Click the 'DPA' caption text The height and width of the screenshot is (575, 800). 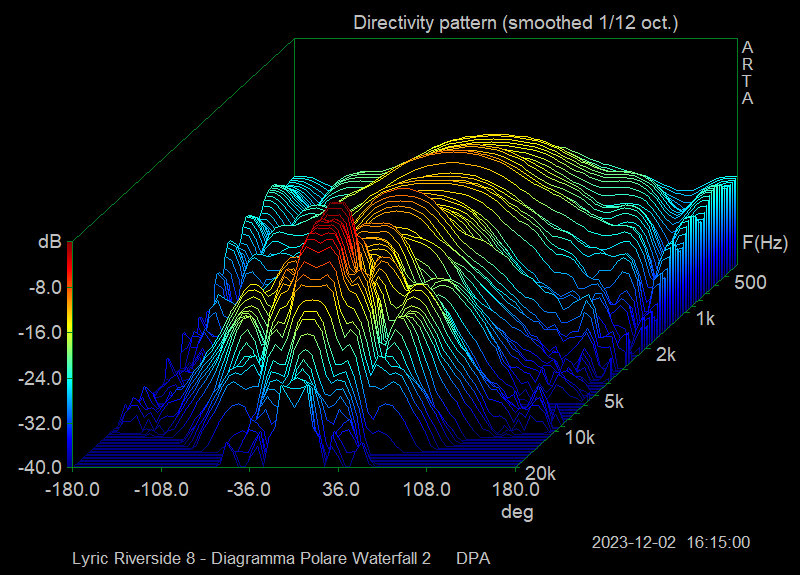473,559
